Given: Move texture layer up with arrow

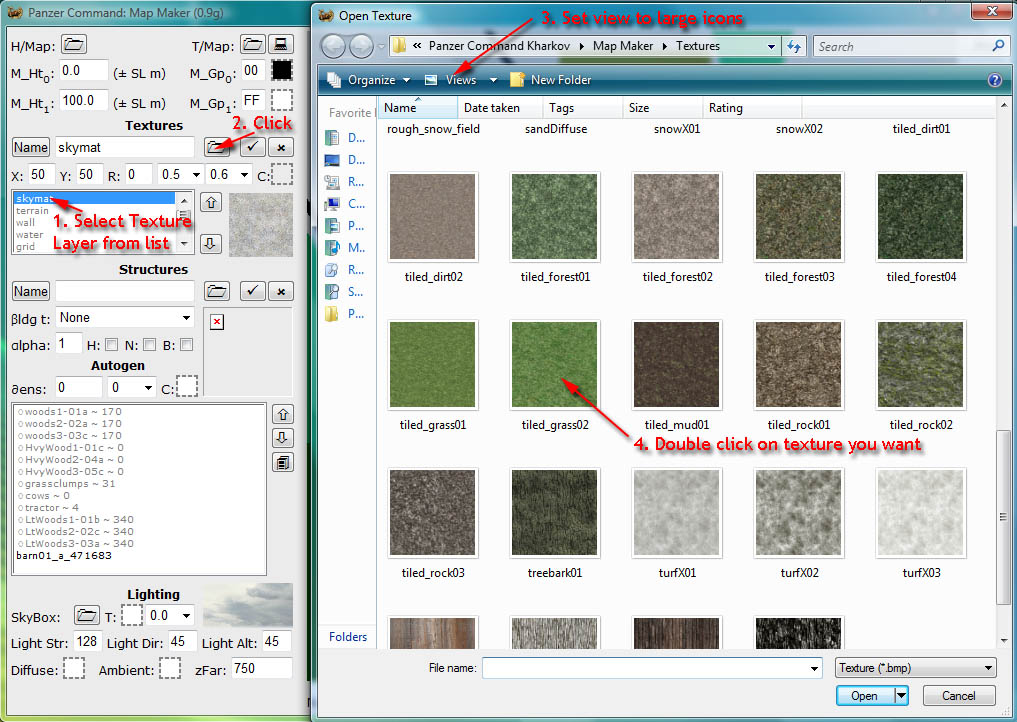Looking at the screenshot, I should (211, 203).
